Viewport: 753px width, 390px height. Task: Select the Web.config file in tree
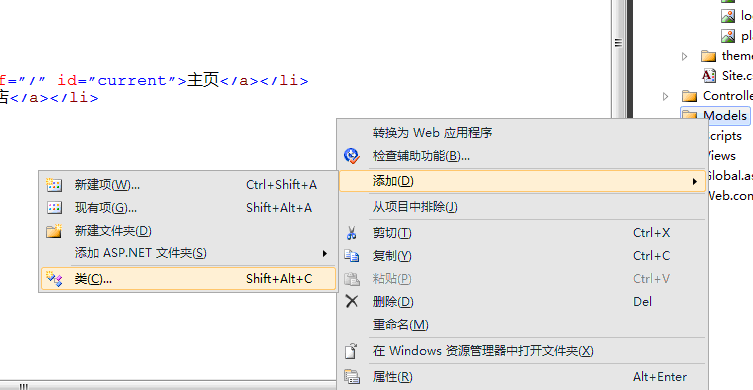click(x=730, y=196)
